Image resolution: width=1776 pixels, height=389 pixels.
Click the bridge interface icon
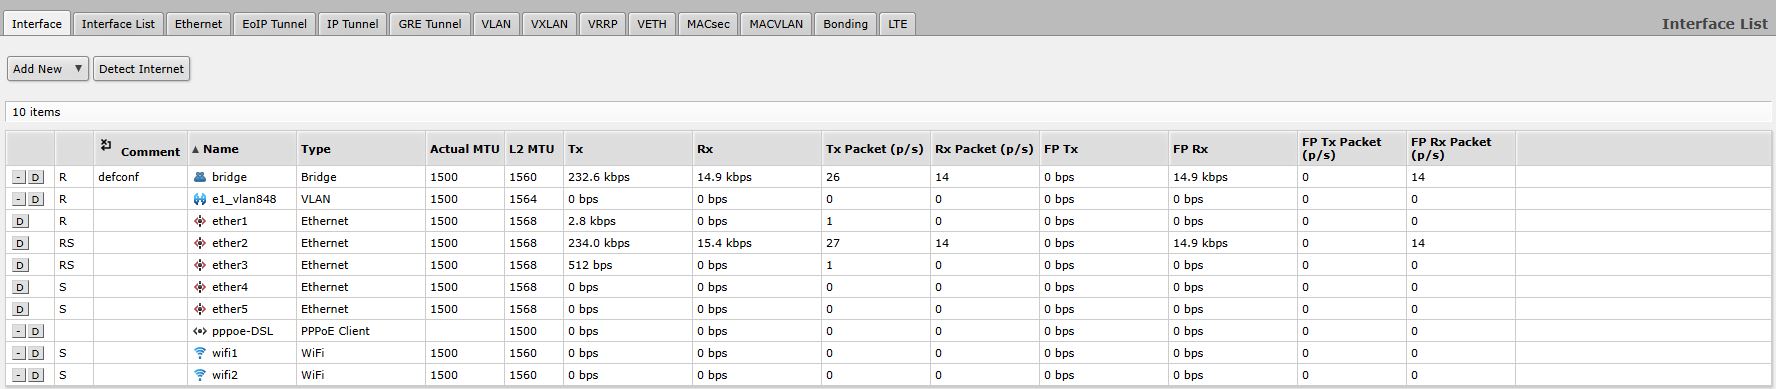(200, 177)
